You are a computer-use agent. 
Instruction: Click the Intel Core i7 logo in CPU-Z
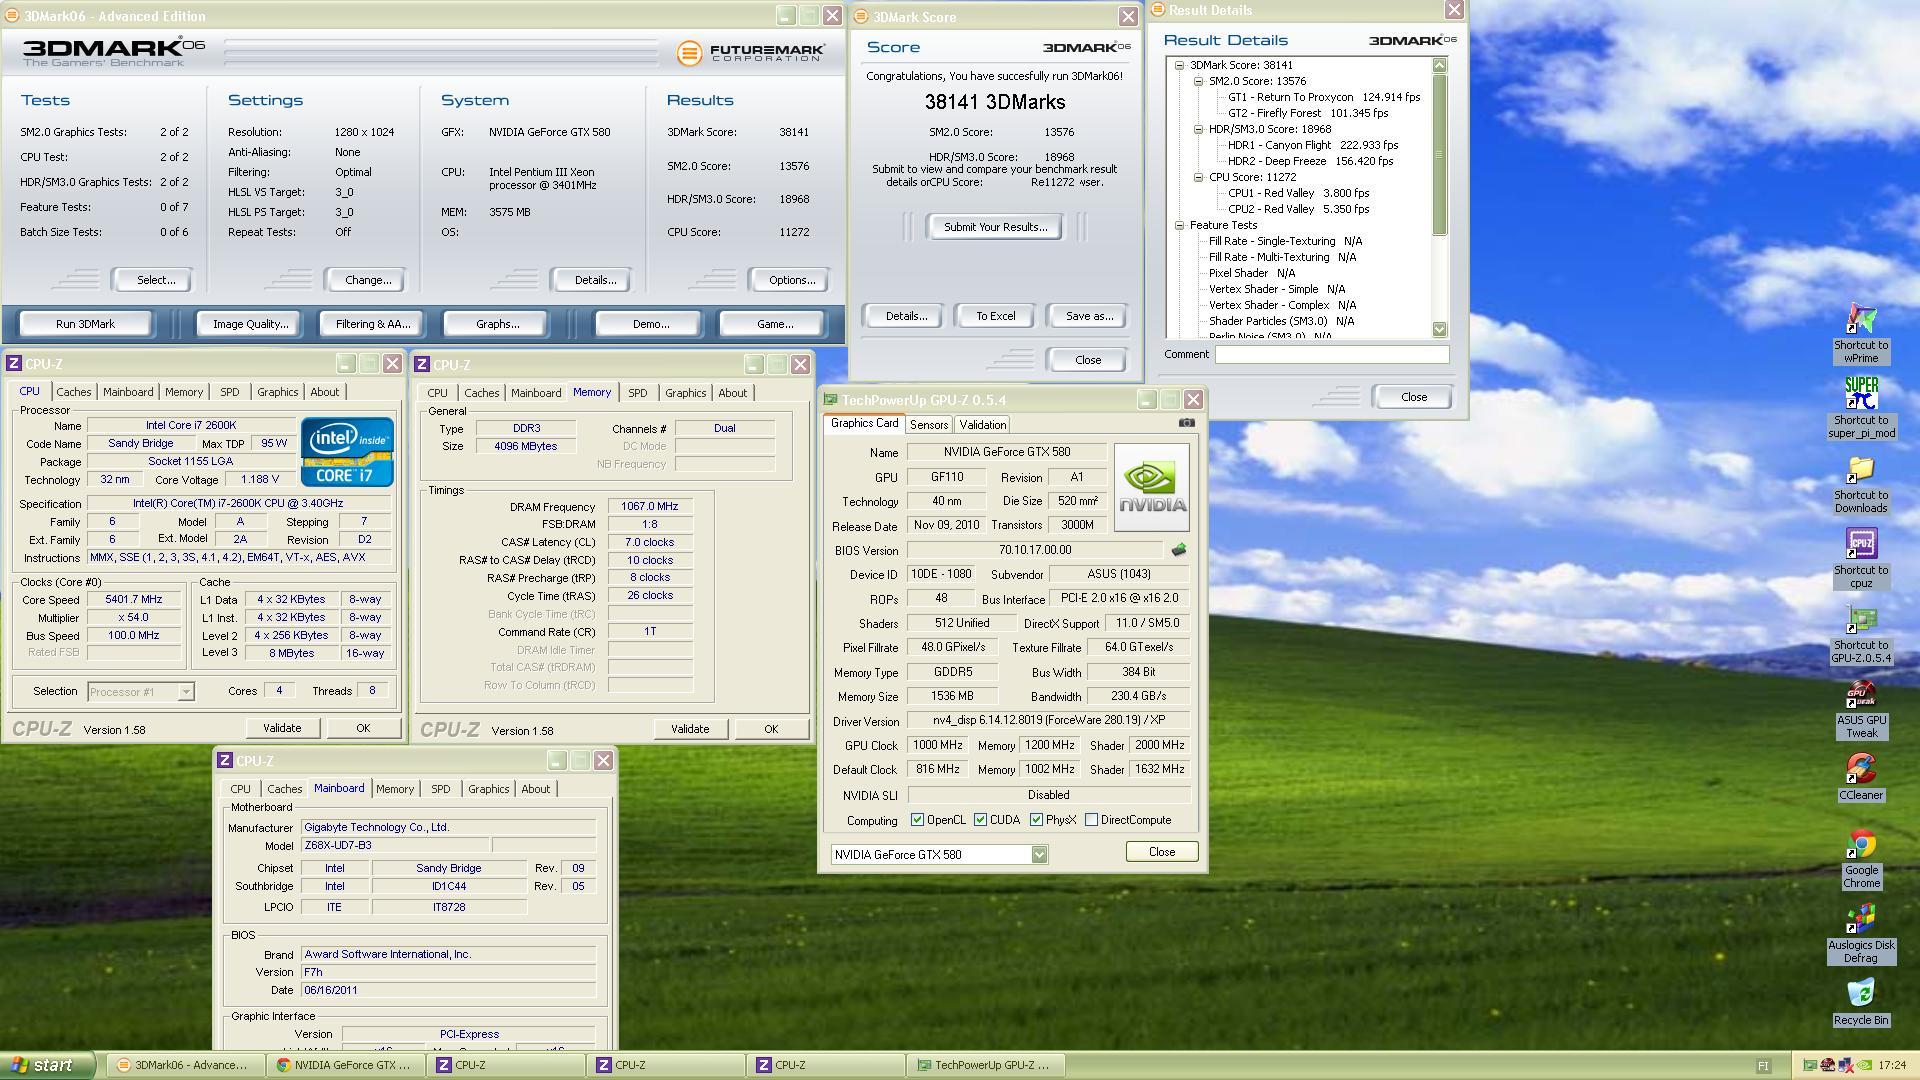point(347,452)
